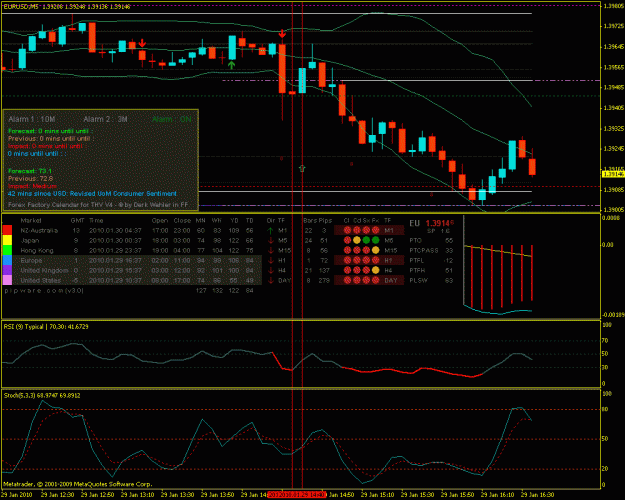Click the green Sx signal dot in M5 row

pos(366,240)
